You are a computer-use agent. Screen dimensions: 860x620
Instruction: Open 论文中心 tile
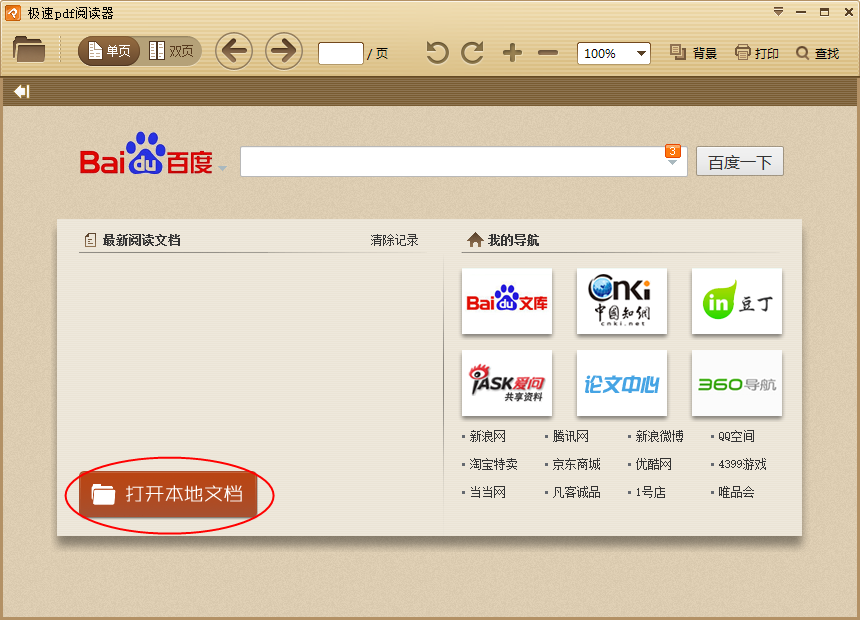622,383
